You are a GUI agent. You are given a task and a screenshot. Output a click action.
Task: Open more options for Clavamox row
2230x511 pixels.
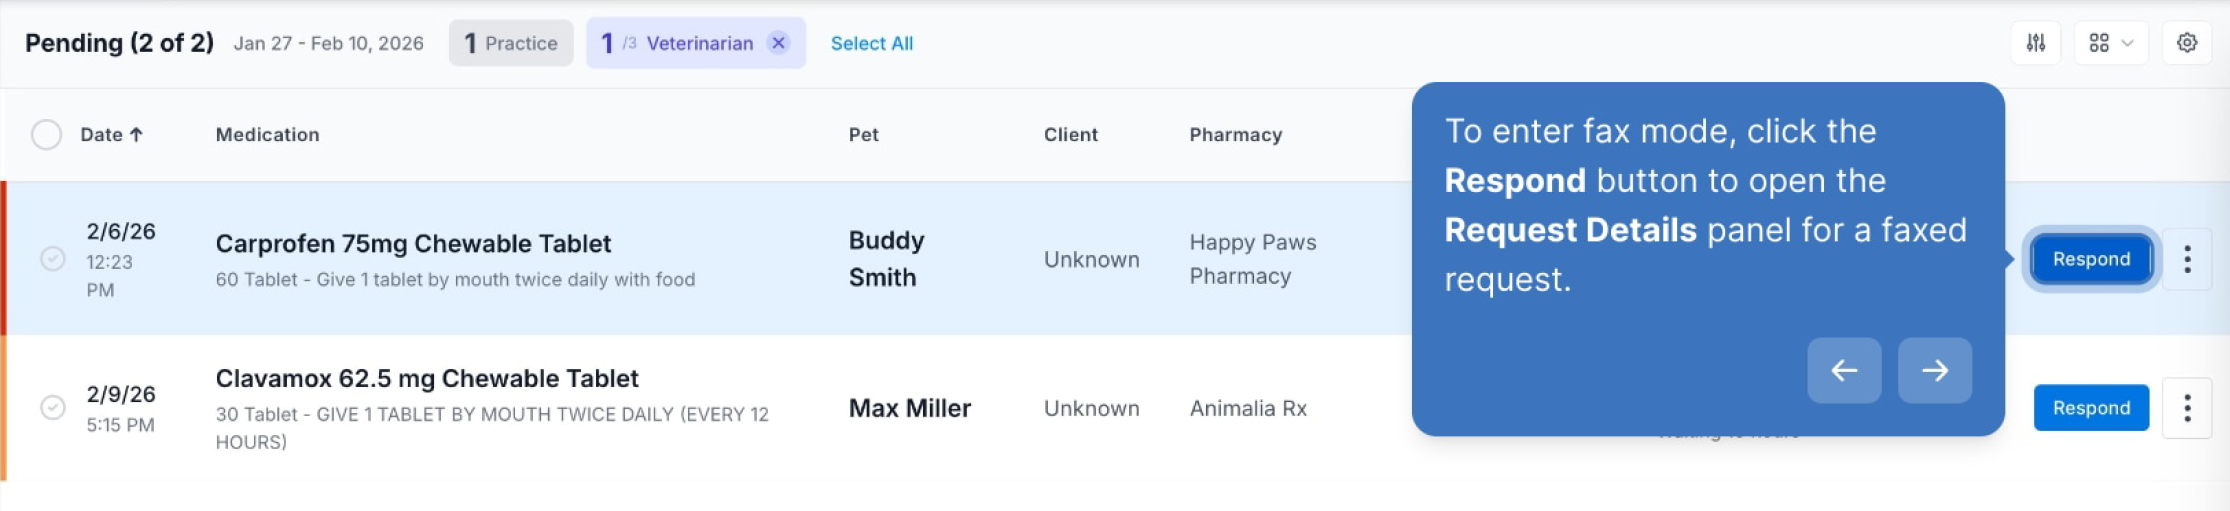[x=2187, y=408]
